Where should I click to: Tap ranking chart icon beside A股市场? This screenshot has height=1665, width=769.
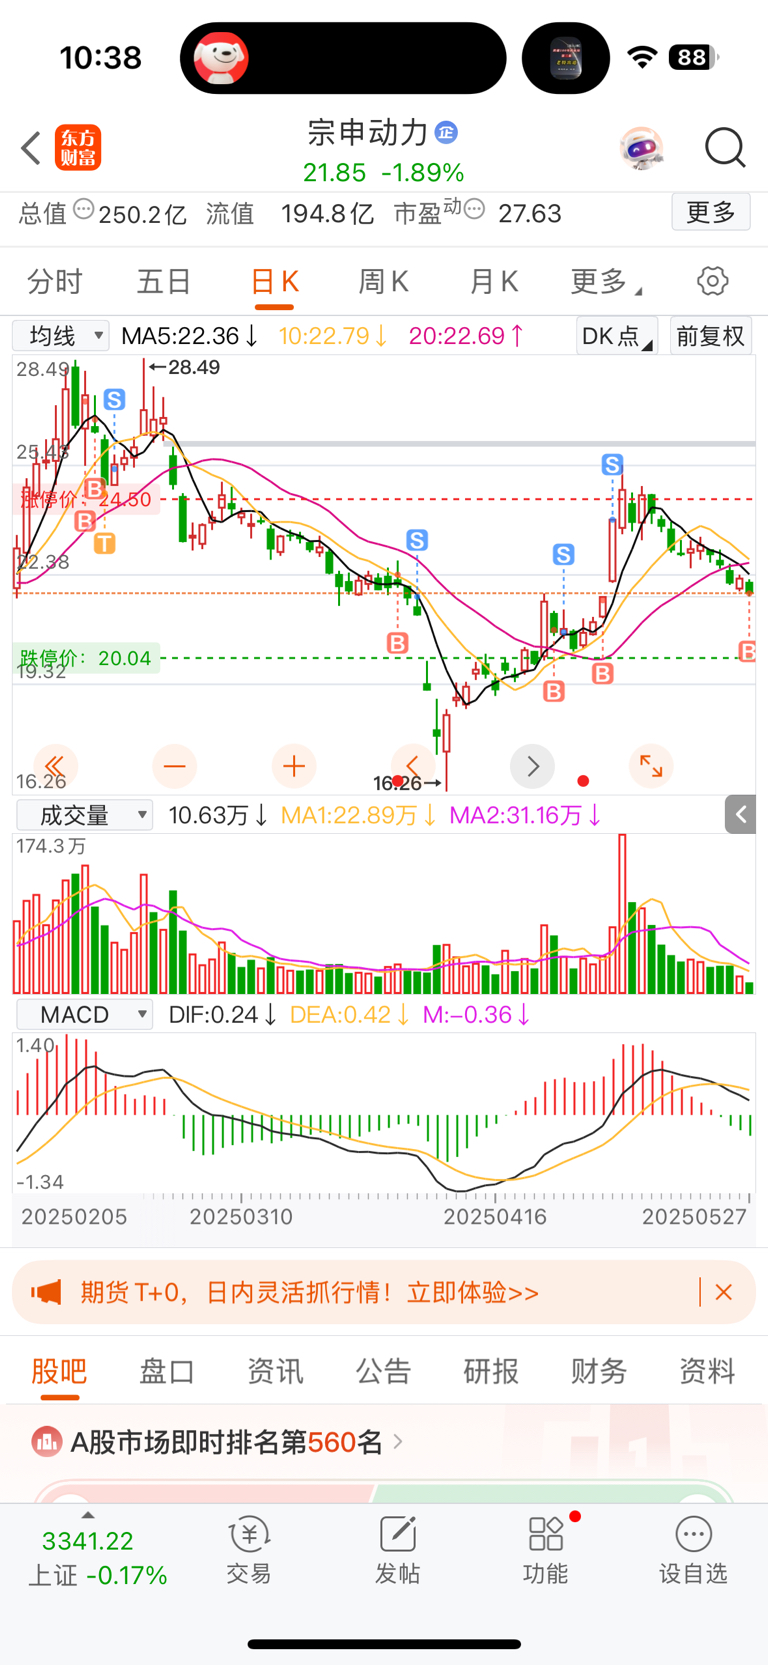tap(46, 1442)
